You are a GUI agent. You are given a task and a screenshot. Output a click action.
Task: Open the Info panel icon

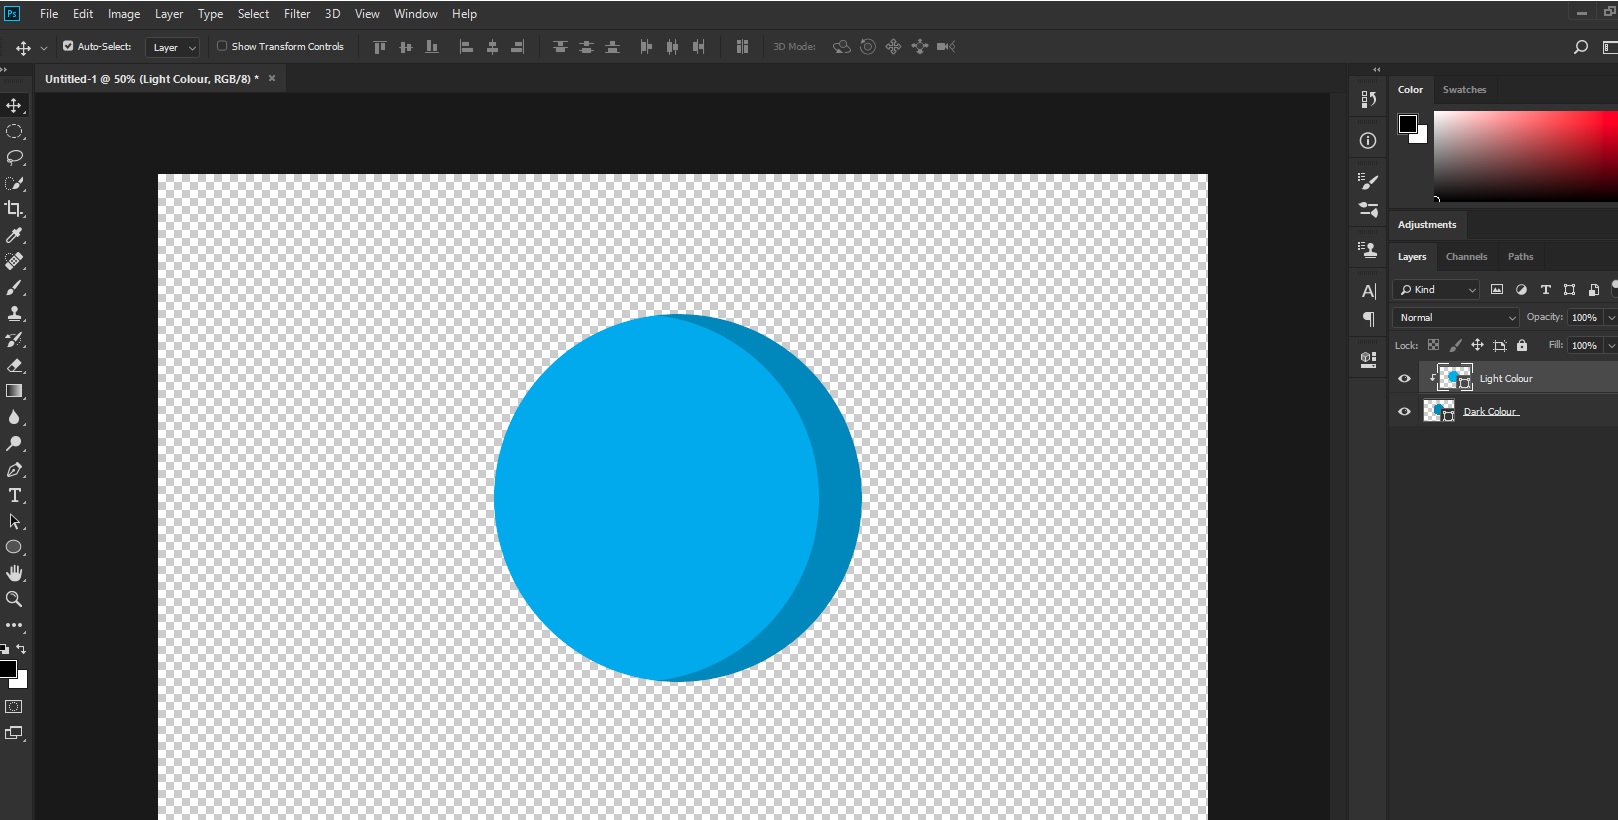(x=1368, y=141)
